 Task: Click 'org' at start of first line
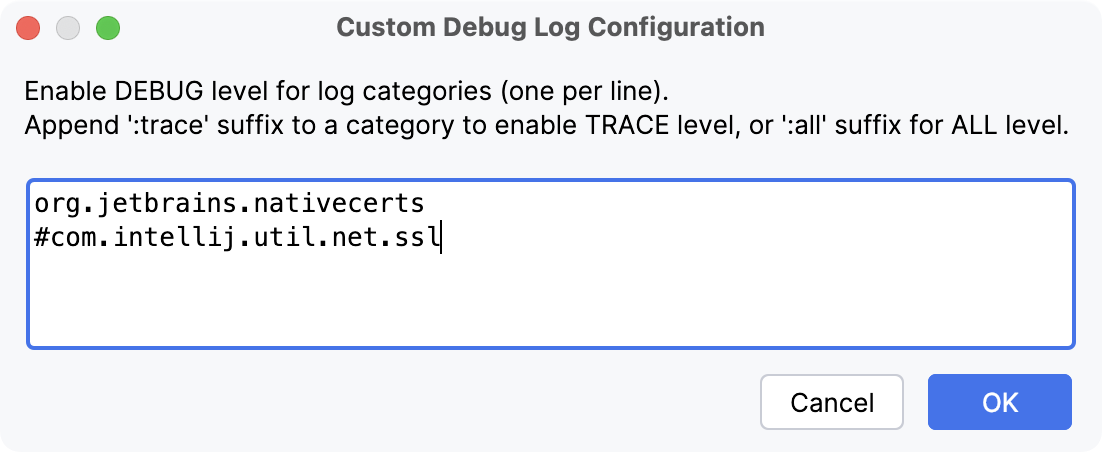coord(55,204)
